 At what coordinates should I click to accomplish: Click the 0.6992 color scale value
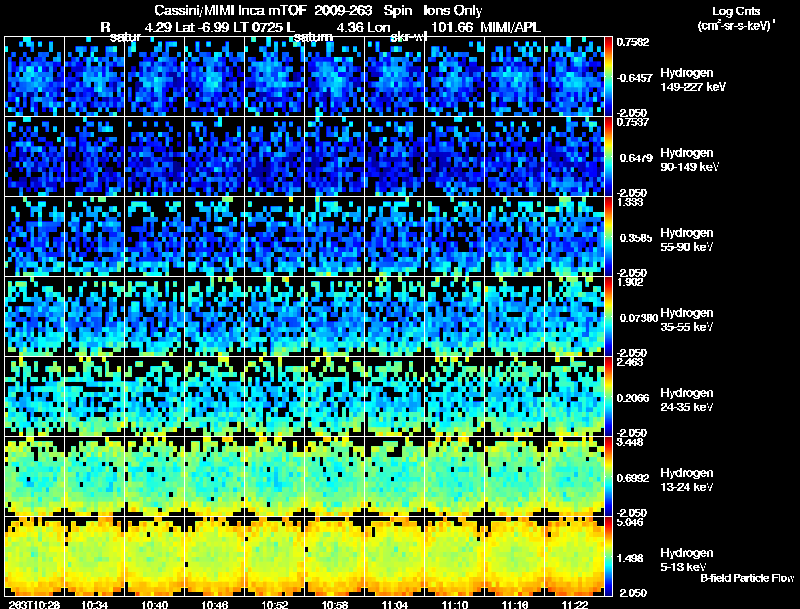coord(633,478)
